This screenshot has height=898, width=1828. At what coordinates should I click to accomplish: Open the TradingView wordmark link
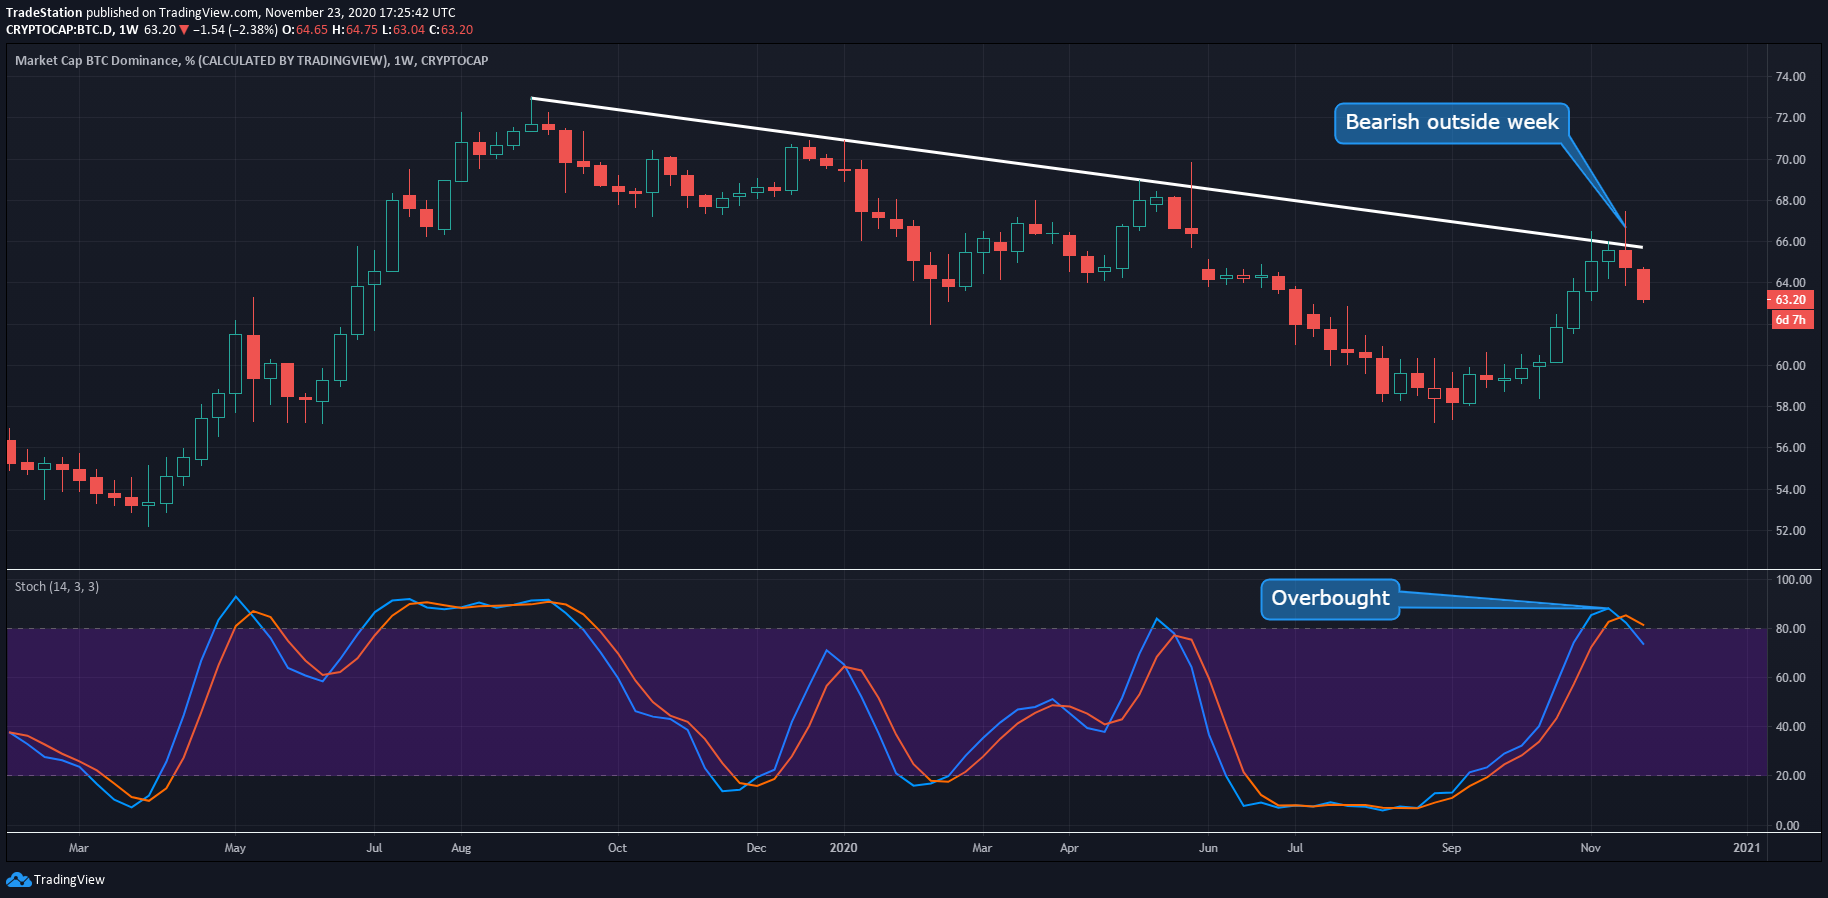point(69,880)
